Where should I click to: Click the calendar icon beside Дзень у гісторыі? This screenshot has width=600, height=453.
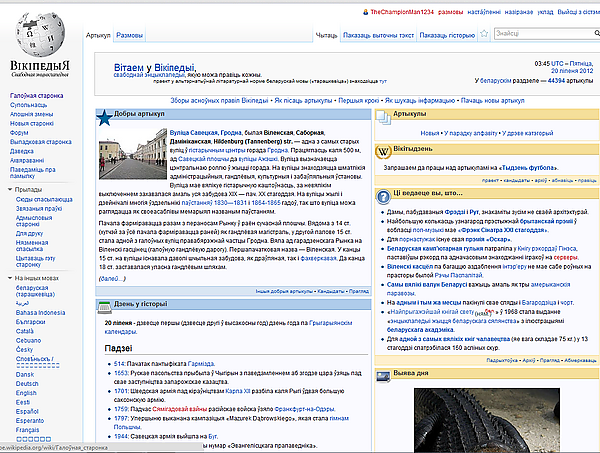pos(104,306)
